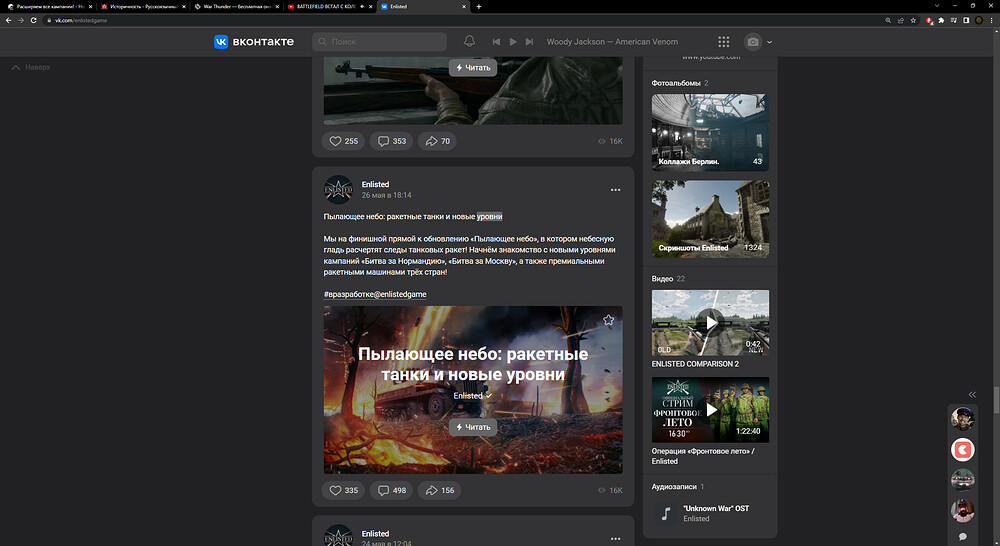Bookmark this page with the star icon
Viewport: 1000px width, 546px height.
[913, 20]
